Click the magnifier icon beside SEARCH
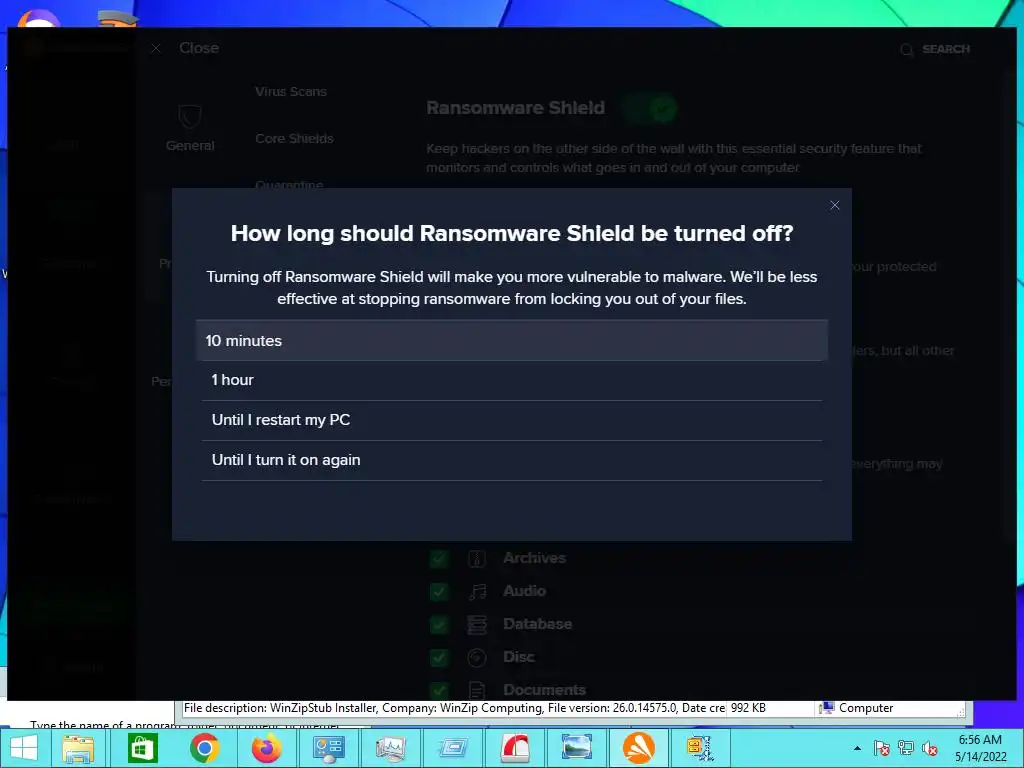The height and width of the screenshot is (768, 1024). tap(906, 50)
